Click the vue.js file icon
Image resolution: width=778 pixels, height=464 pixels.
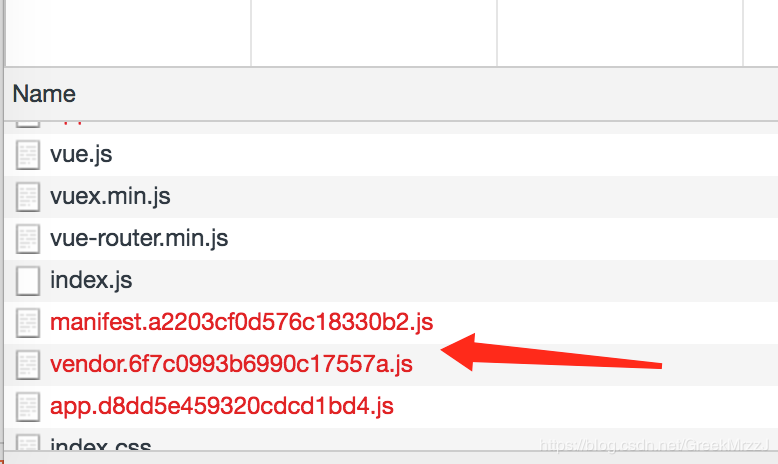(x=28, y=155)
